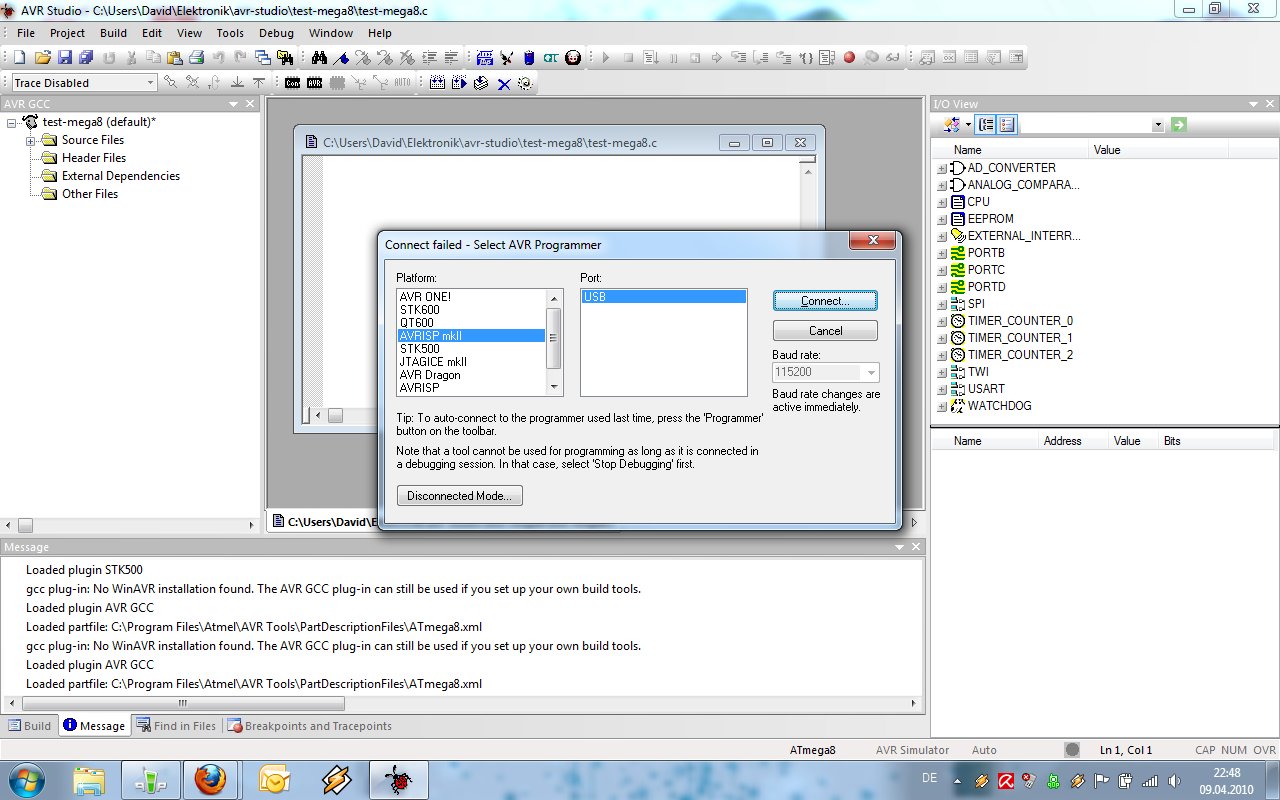1280x800 pixels.
Task: Open the disabled Baud rate 115200 dropdown
Action: pos(871,372)
